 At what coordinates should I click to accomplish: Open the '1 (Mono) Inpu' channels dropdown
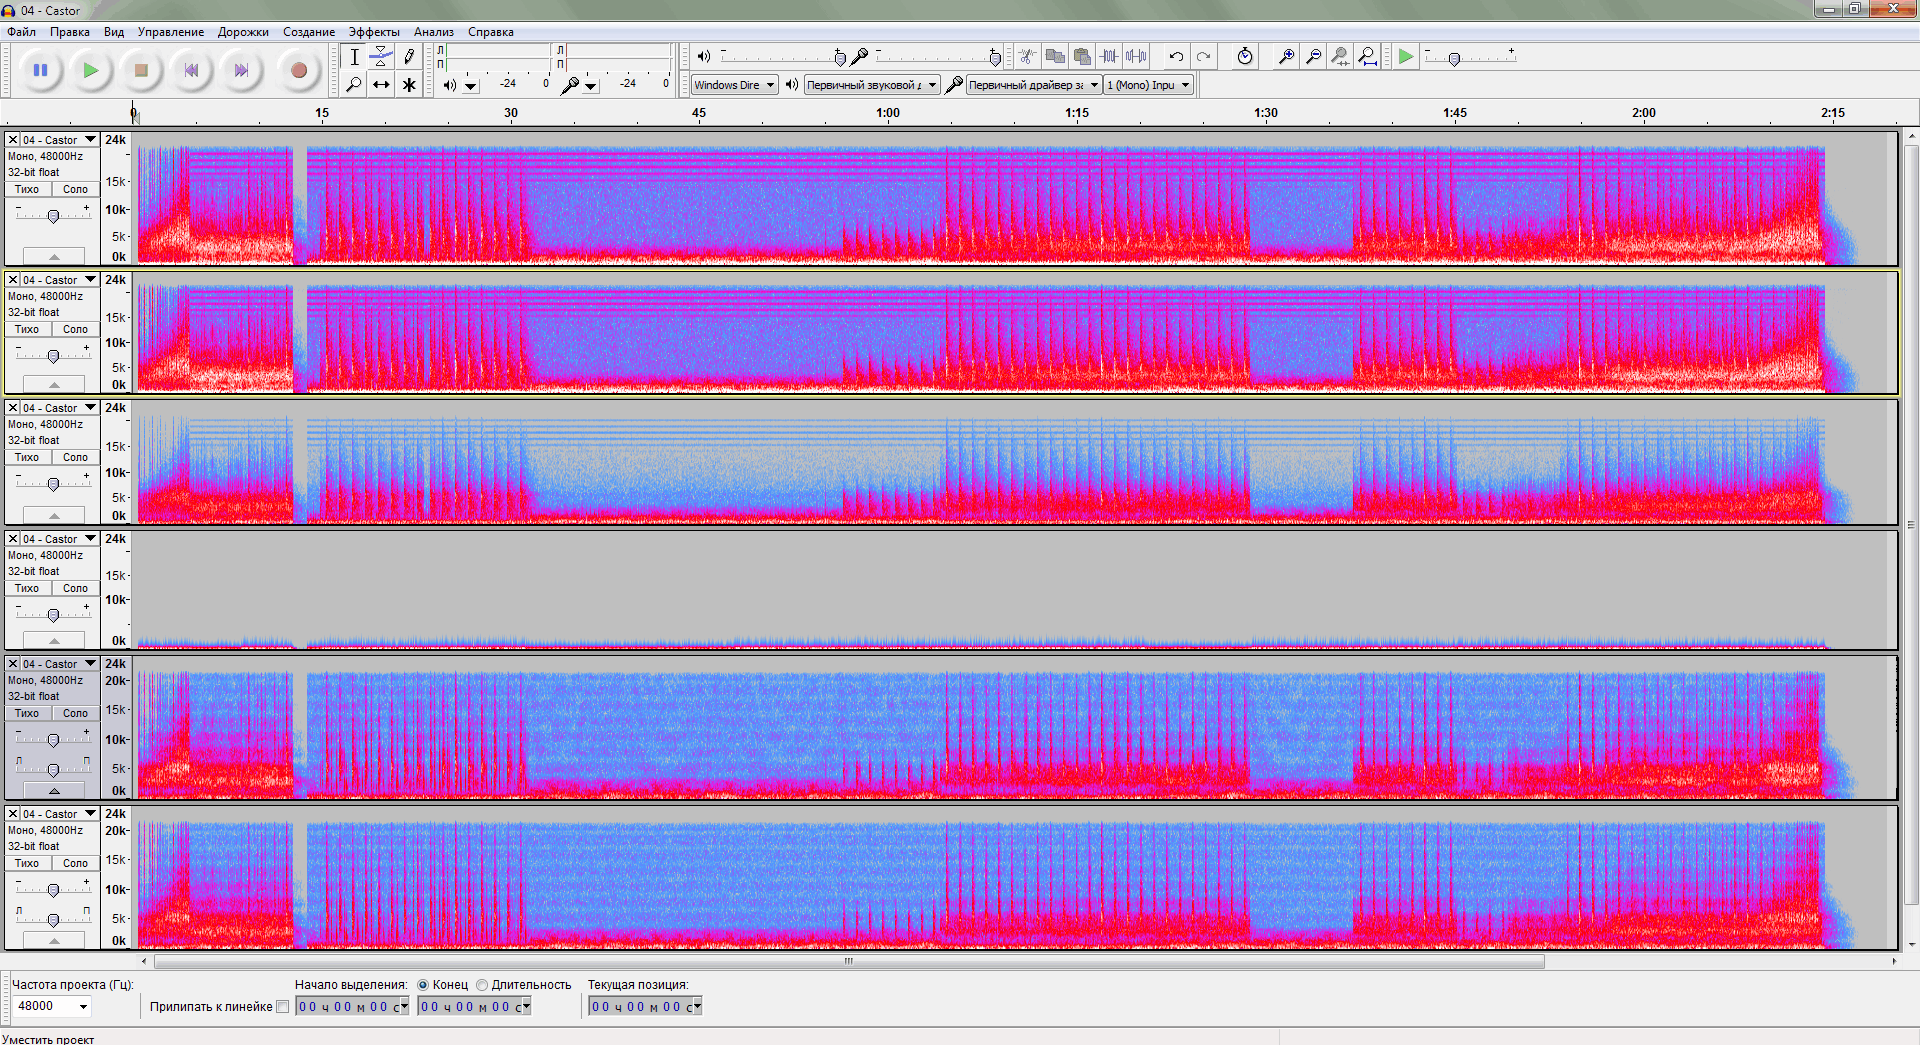click(1148, 85)
